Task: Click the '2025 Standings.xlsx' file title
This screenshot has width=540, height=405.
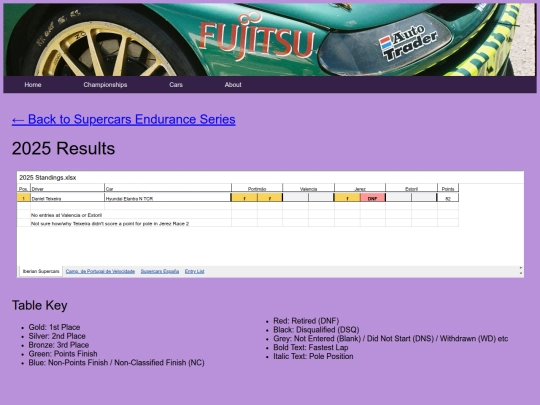Action: (48, 178)
